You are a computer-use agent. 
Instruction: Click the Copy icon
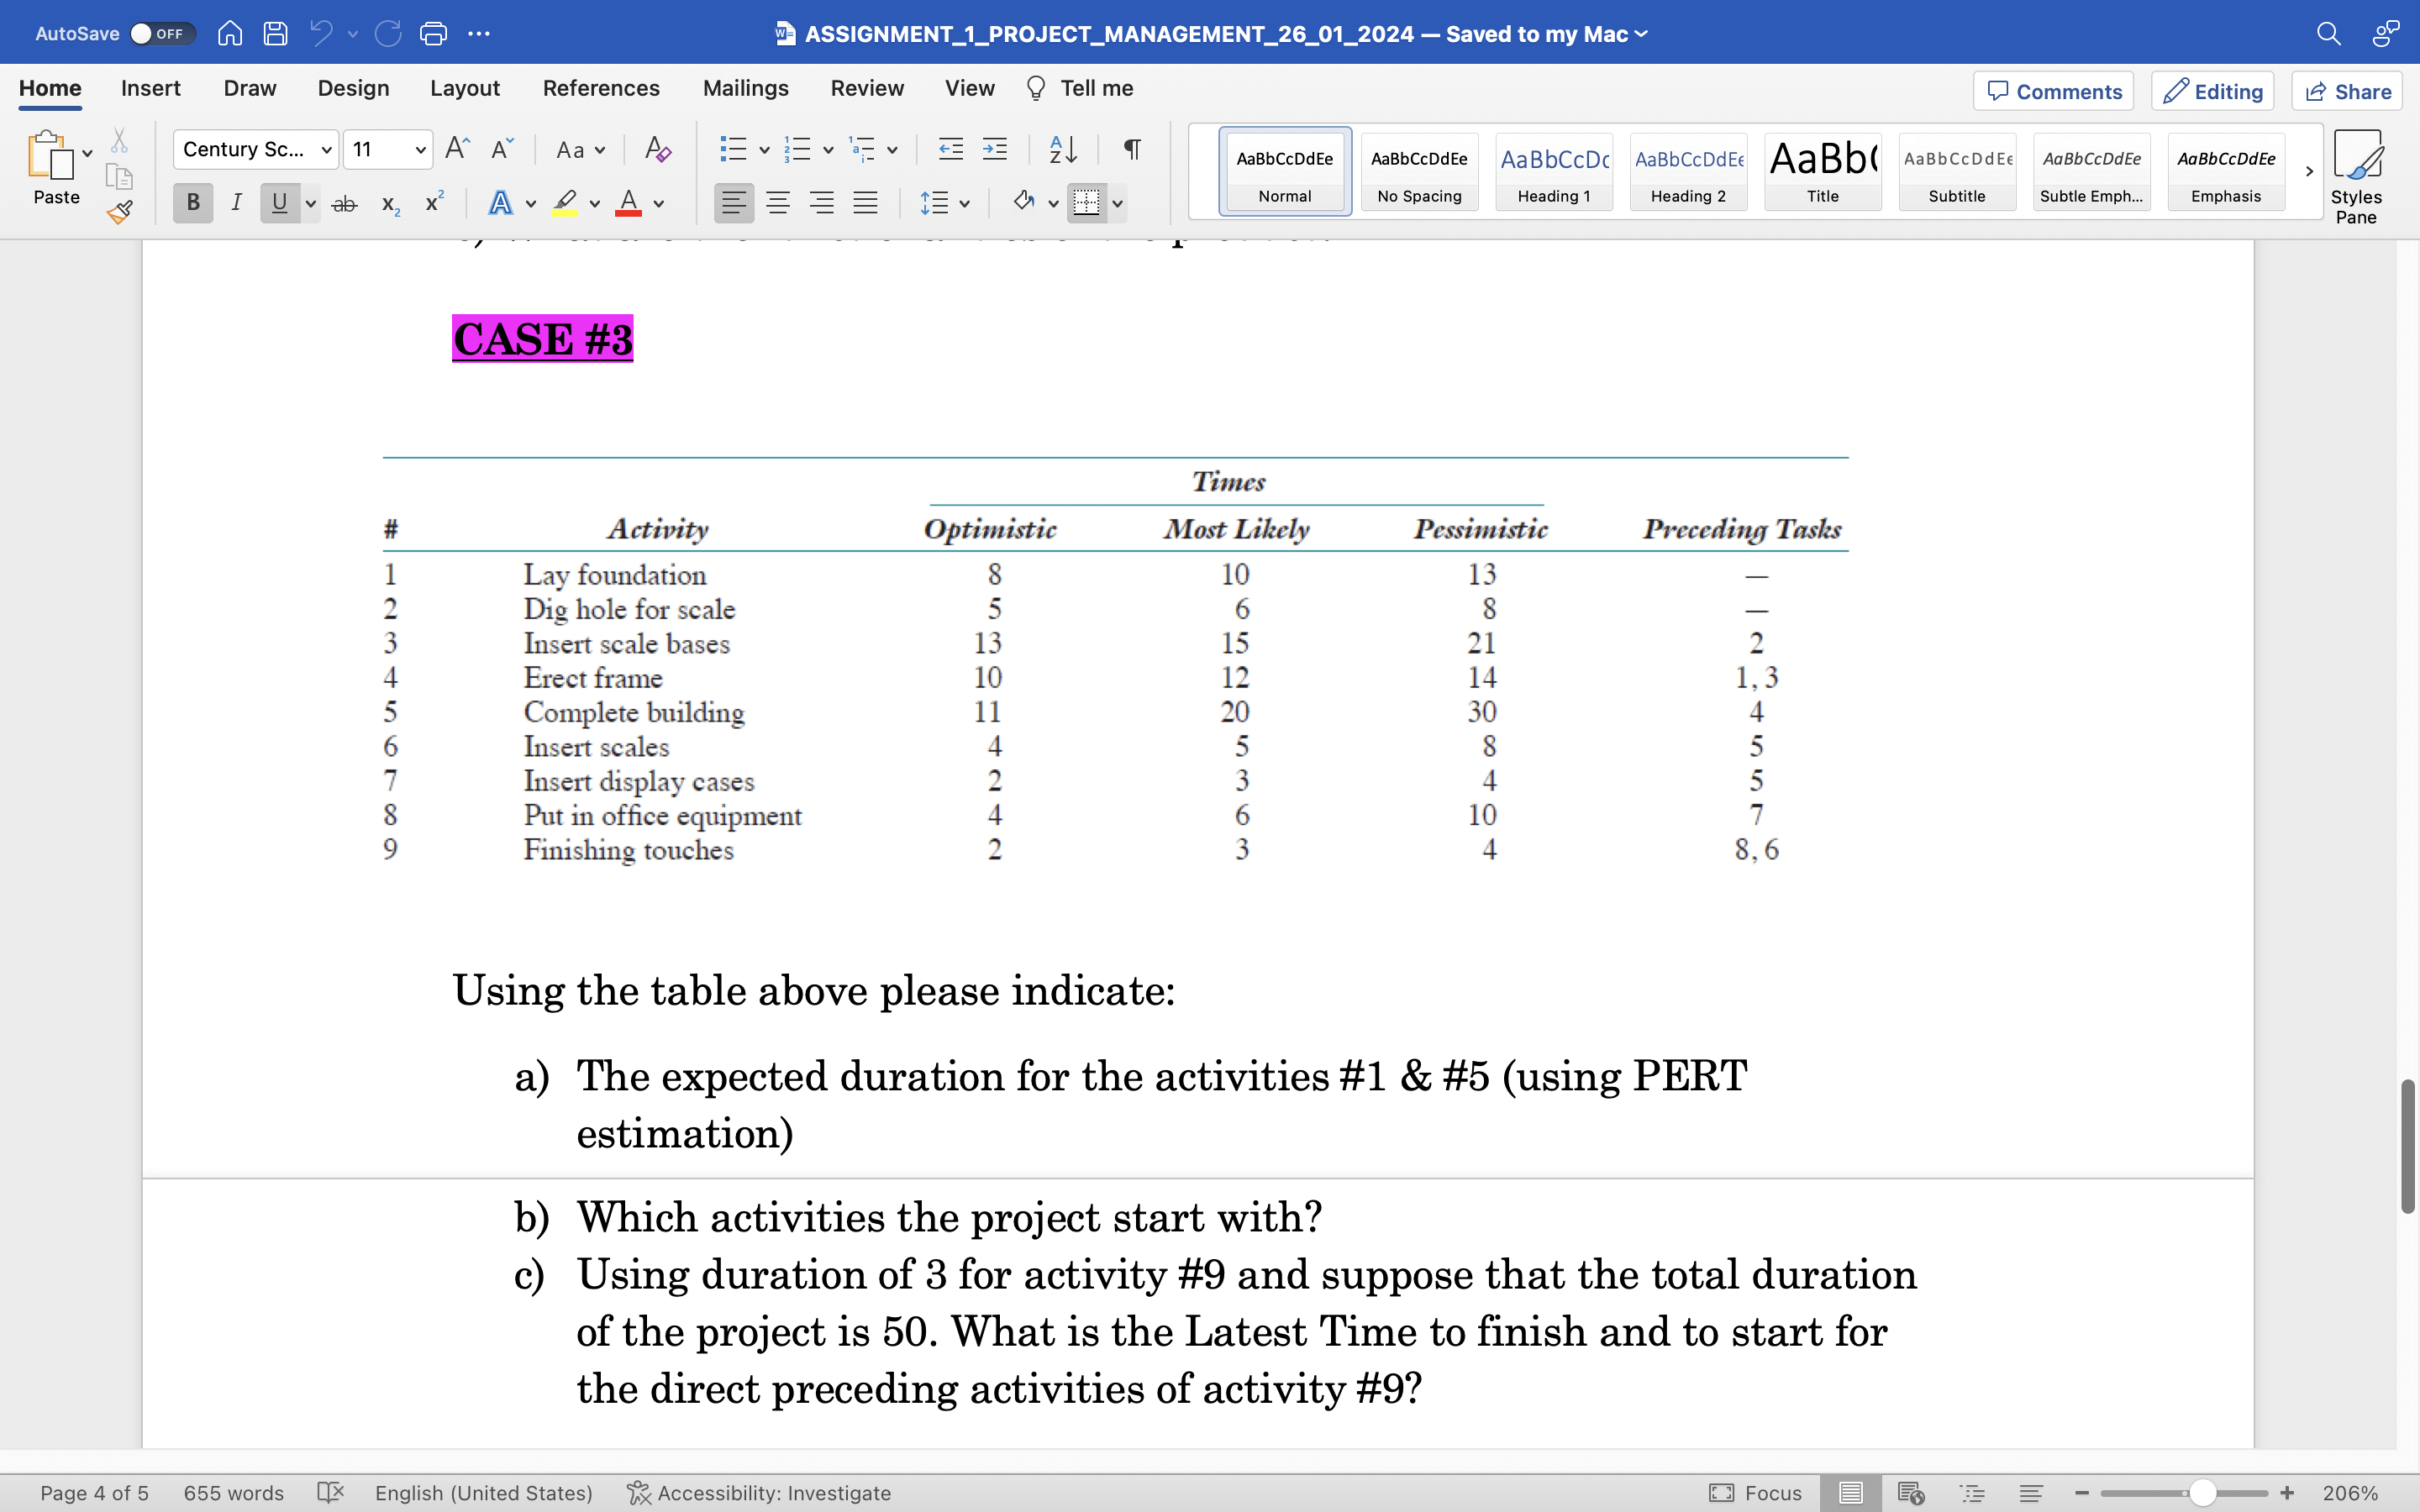(x=119, y=176)
